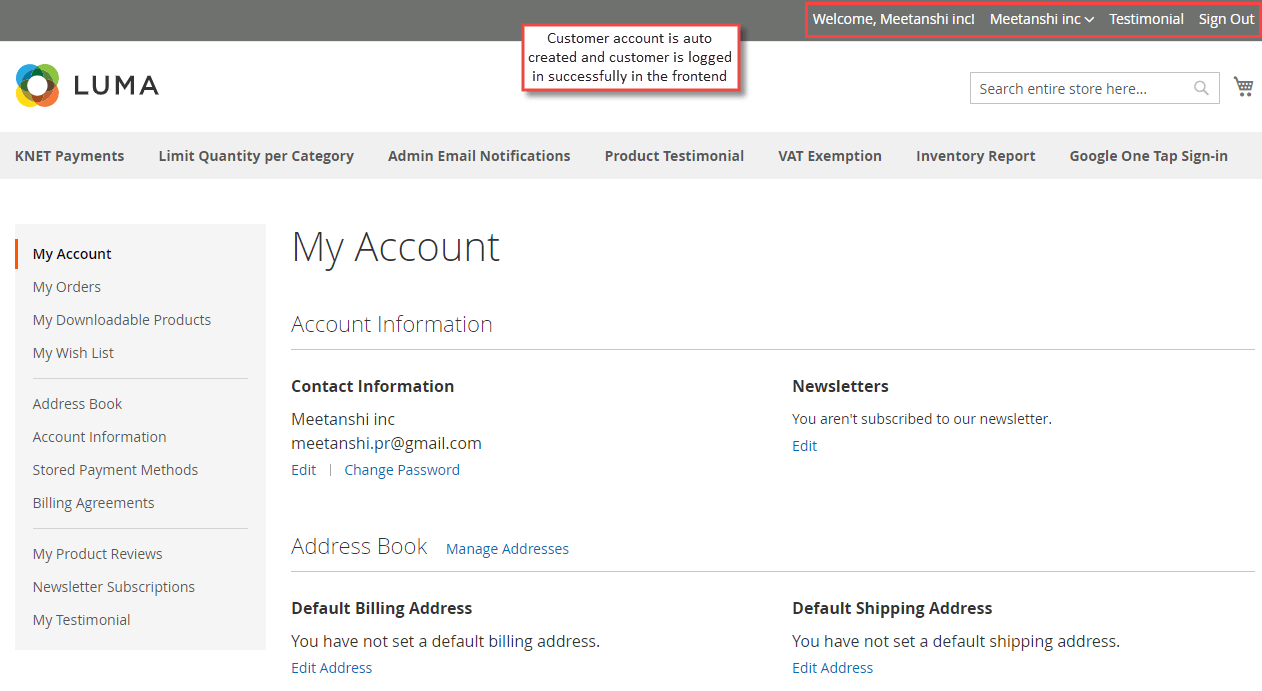The height and width of the screenshot is (691, 1262).
Task: Go to My Orders
Action: coord(67,287)
